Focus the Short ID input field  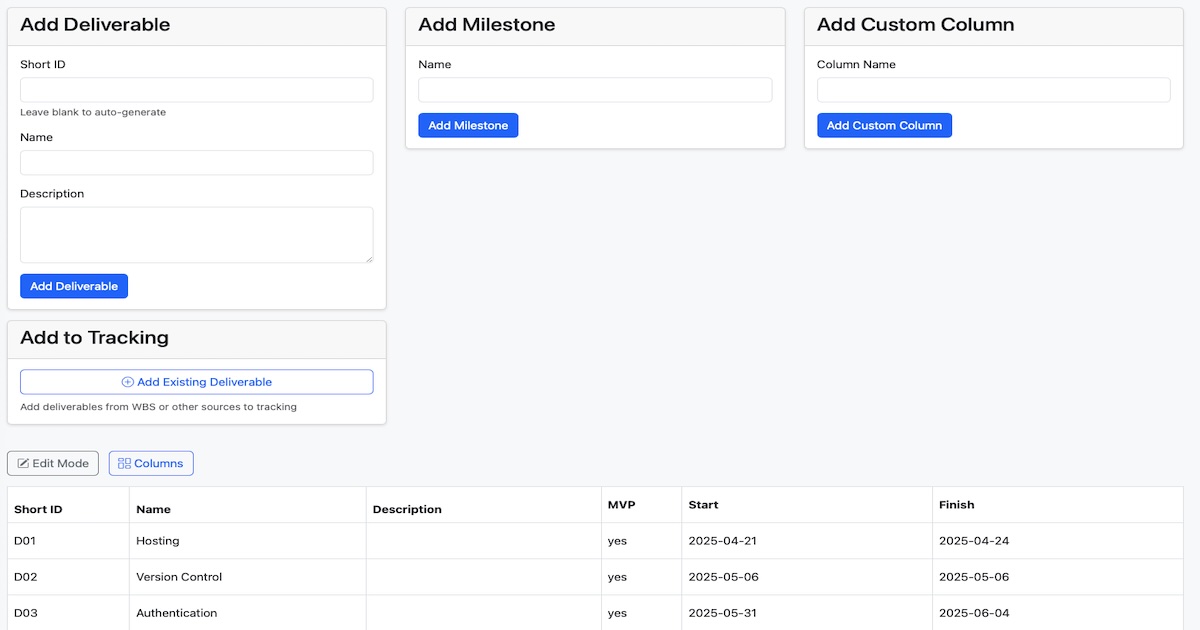click(197, 90)
